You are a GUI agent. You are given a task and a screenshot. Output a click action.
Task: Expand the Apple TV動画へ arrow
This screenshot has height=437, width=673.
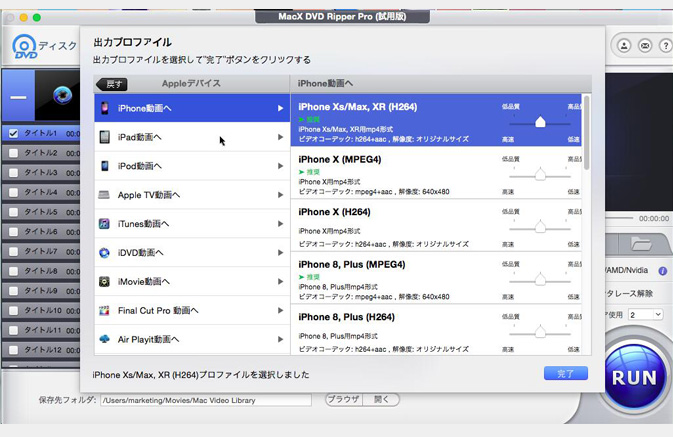coord(280,195)
